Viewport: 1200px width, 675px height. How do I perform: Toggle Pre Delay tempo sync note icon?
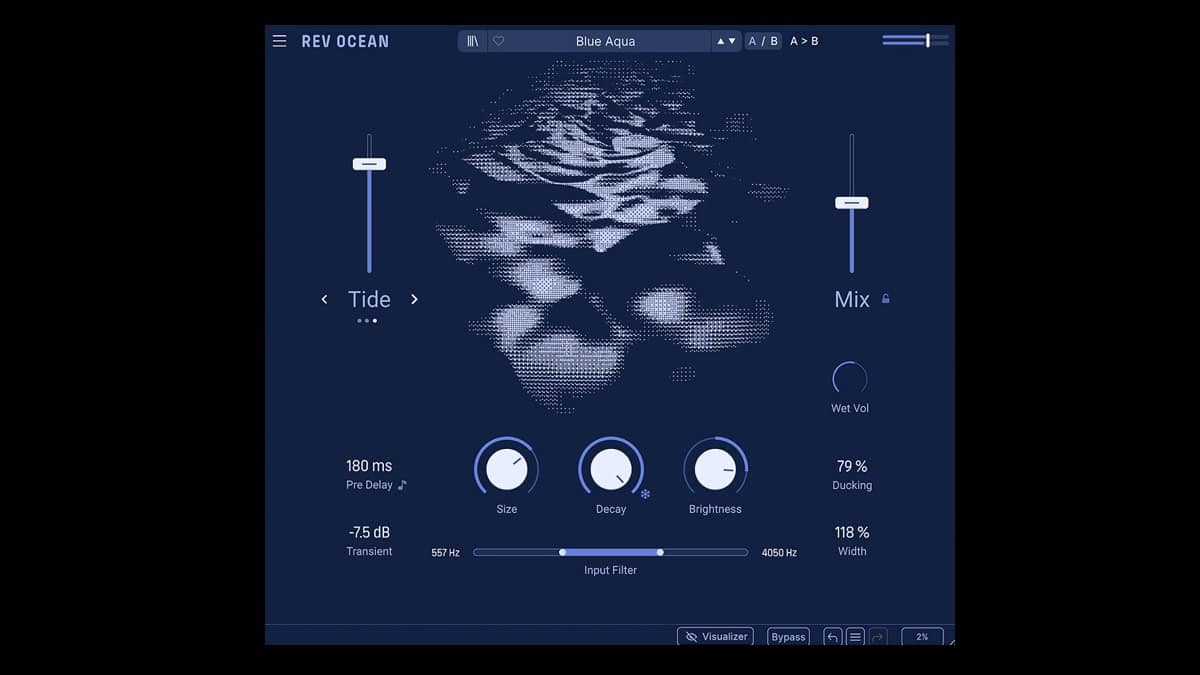coord(402,485)
